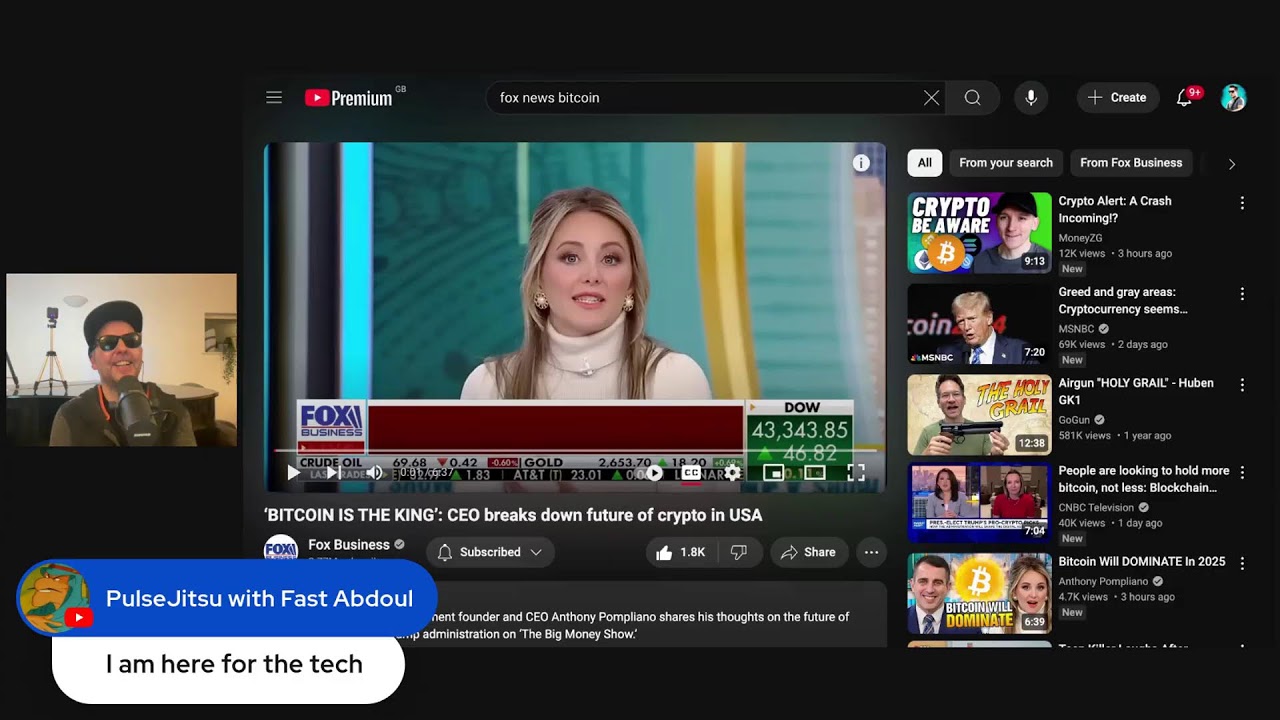This screenshot has height=720, width=1280.
Task: Open the Anthony Pompliano channel name
Action: point(1105,581)
